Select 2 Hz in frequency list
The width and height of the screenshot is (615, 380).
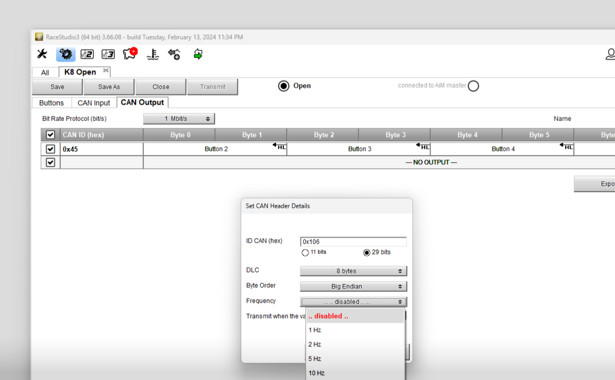355,344
